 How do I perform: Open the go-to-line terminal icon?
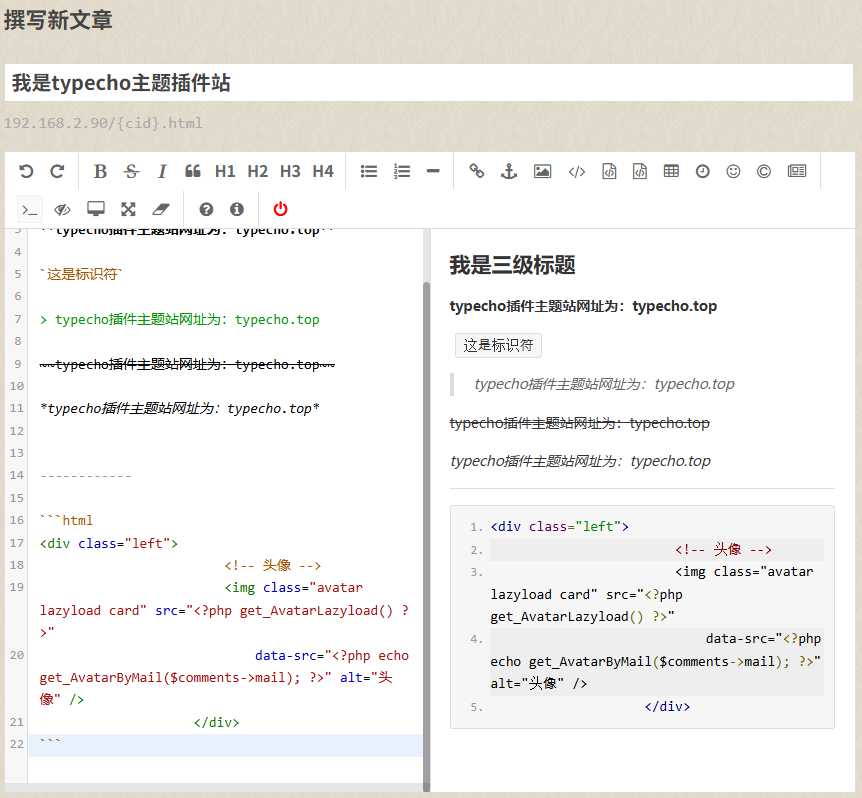click(29, 209)
